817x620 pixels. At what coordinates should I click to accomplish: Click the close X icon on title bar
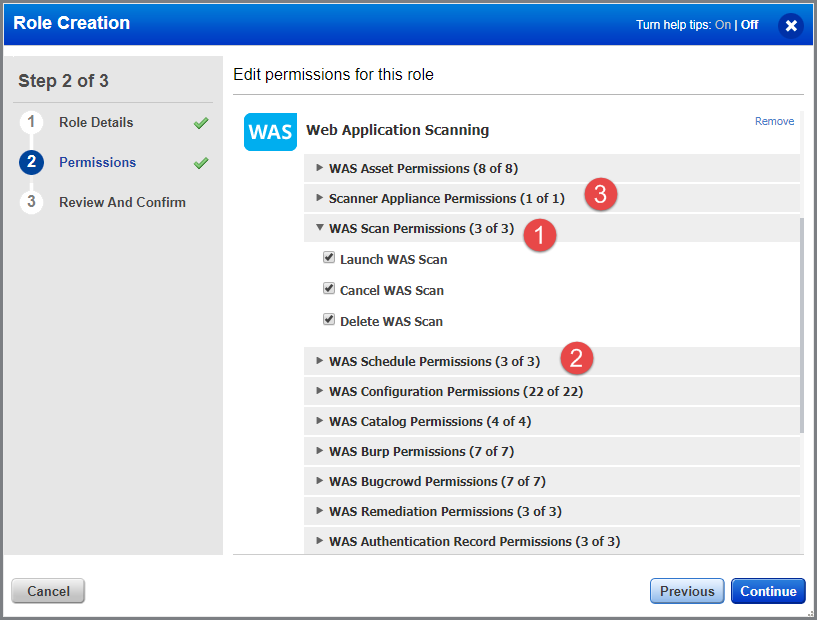(x=791, y=26)
